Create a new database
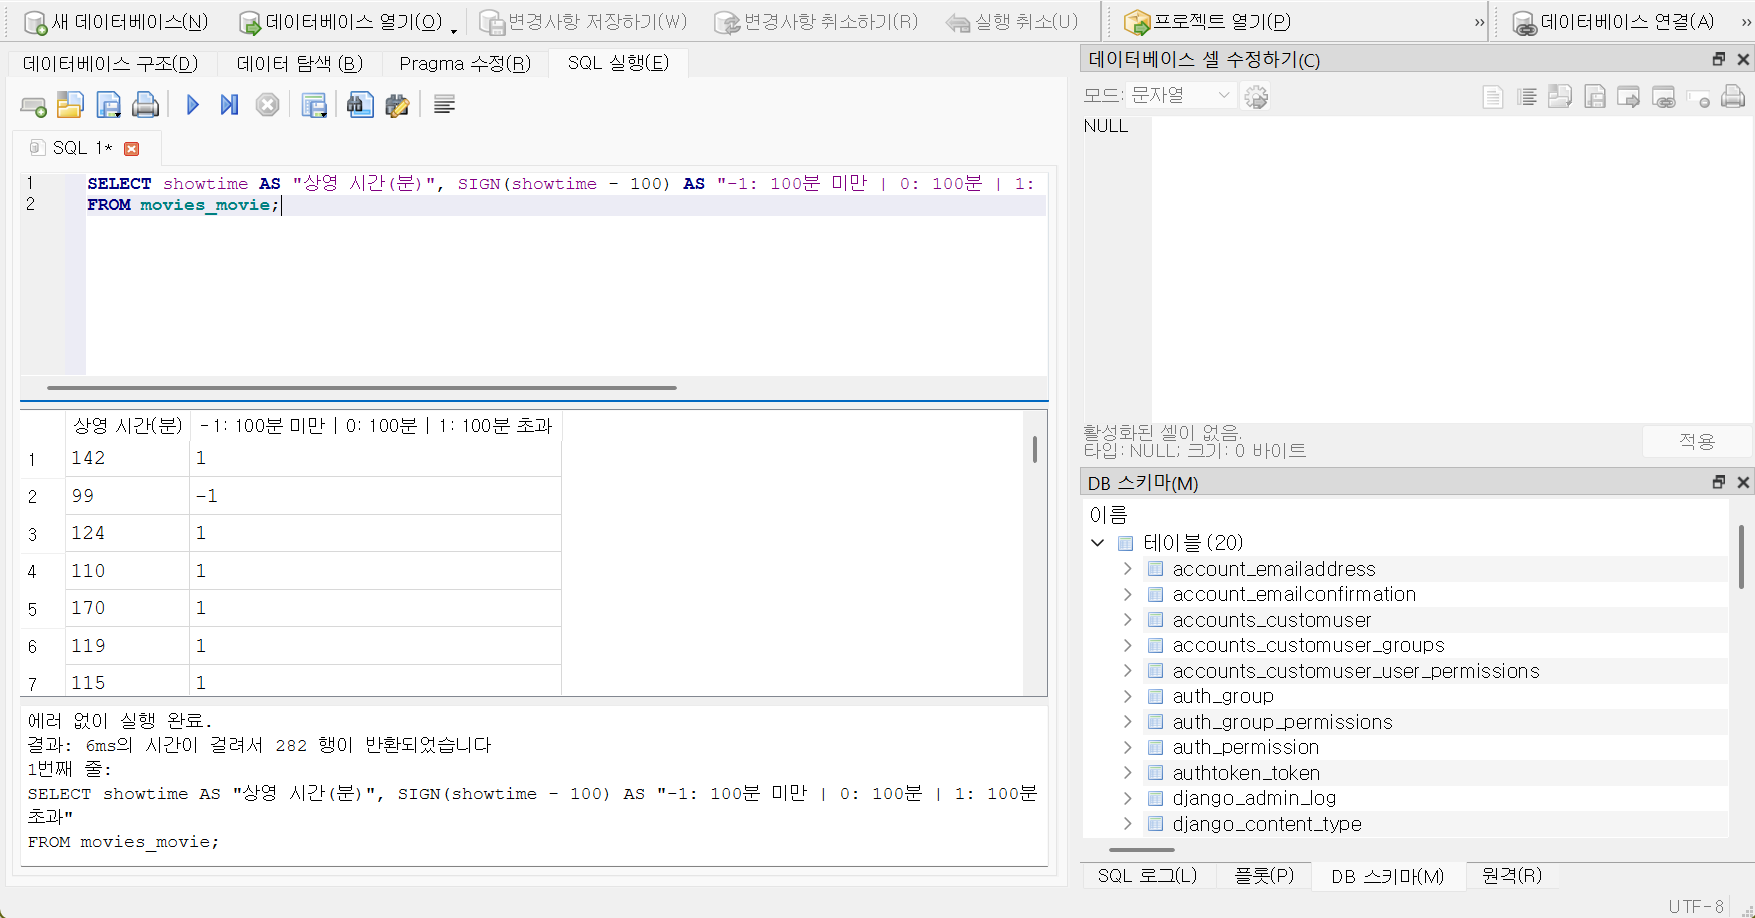The height and width of the screenshot is (918, 1755). 115,21
